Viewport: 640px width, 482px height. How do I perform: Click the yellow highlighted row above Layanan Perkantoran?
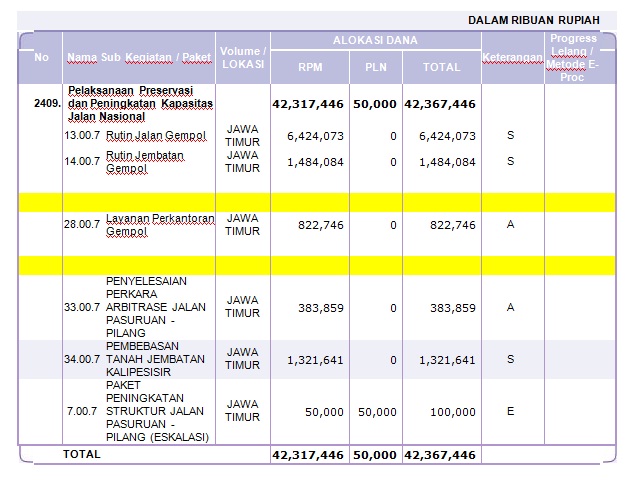tap(318, 202)
